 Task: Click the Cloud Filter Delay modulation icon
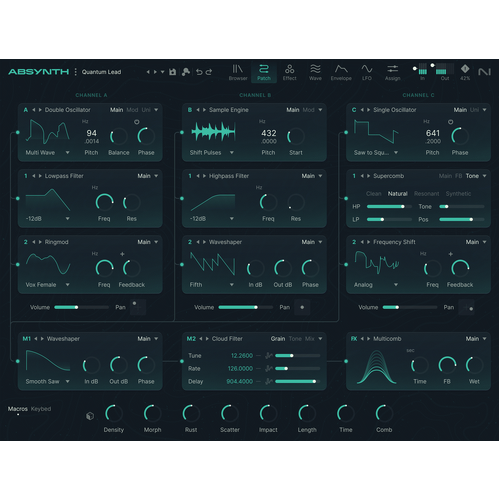pos(269,381)
